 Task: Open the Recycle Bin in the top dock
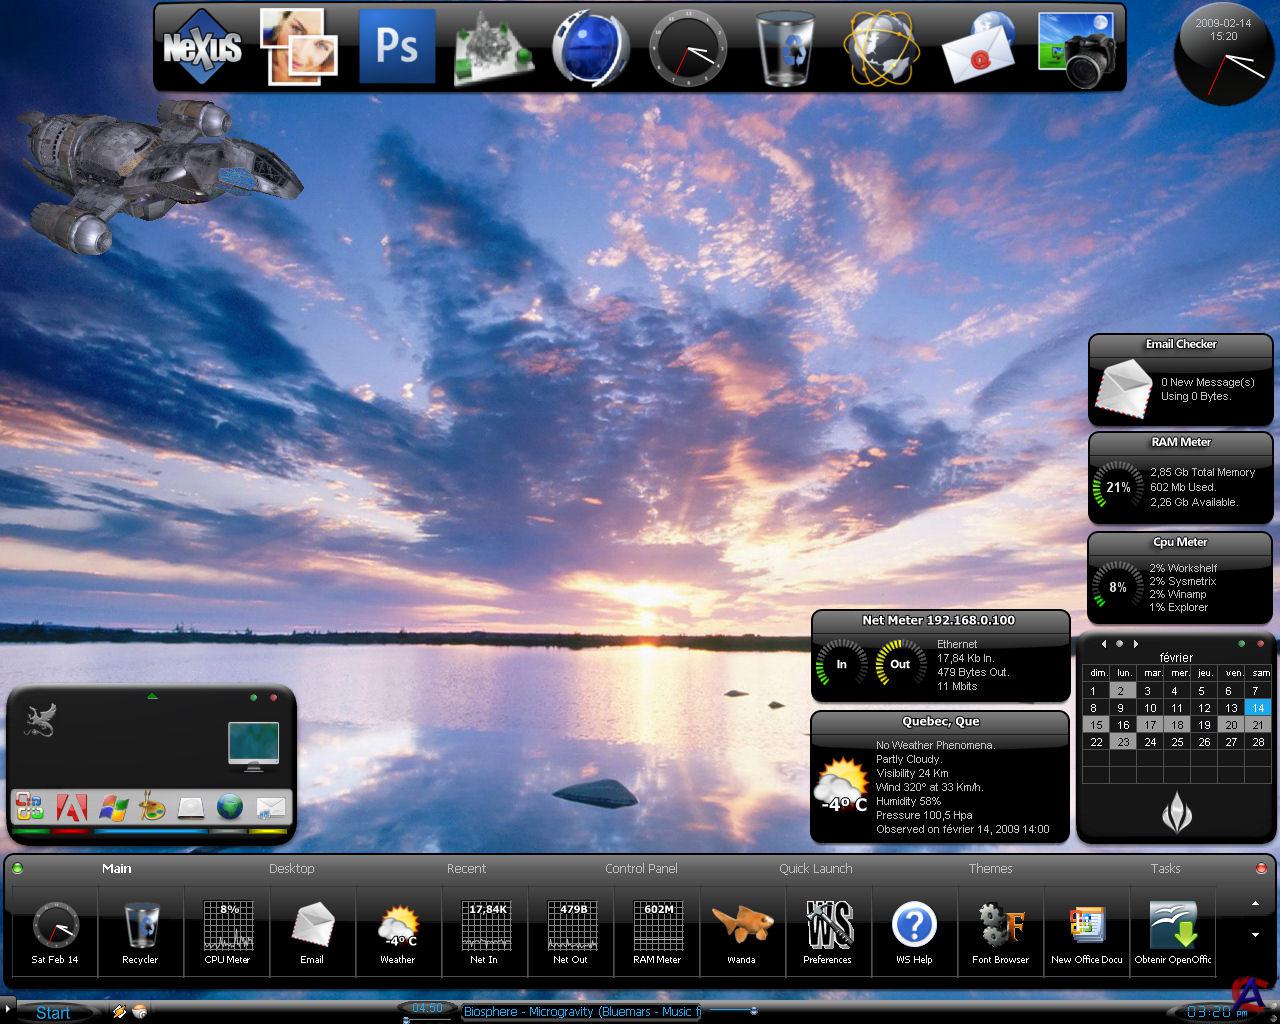click(785, 47)
